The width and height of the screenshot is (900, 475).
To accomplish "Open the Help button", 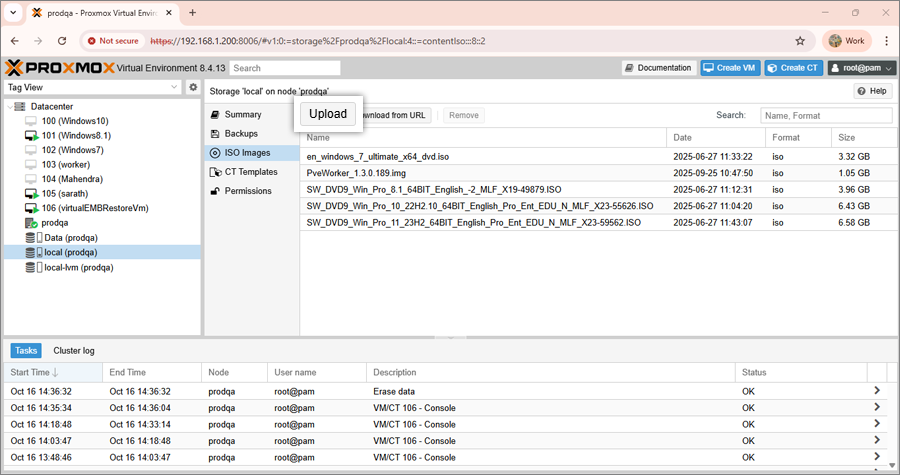I will click(x=872, y=91).
